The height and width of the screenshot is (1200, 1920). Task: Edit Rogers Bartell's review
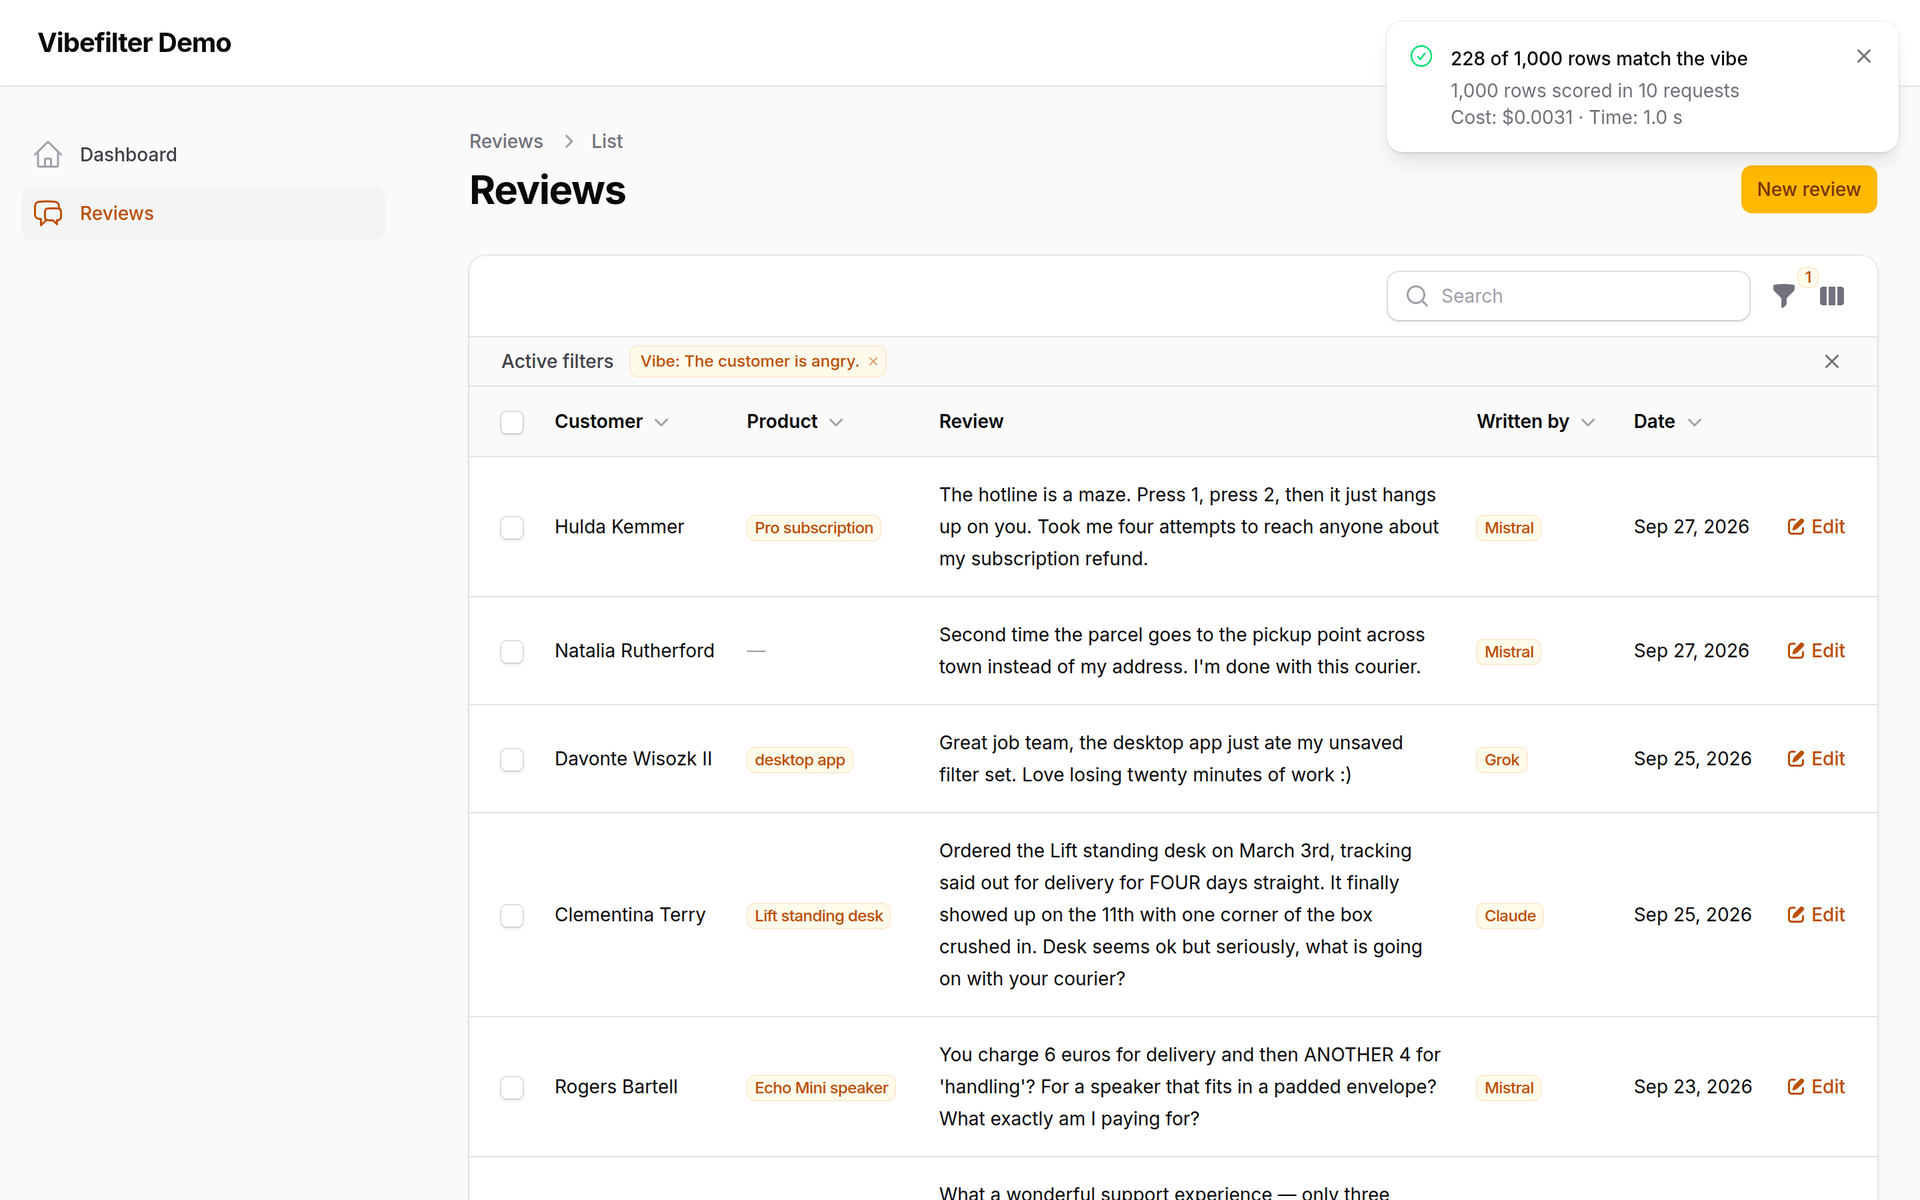[1816, 1087]
